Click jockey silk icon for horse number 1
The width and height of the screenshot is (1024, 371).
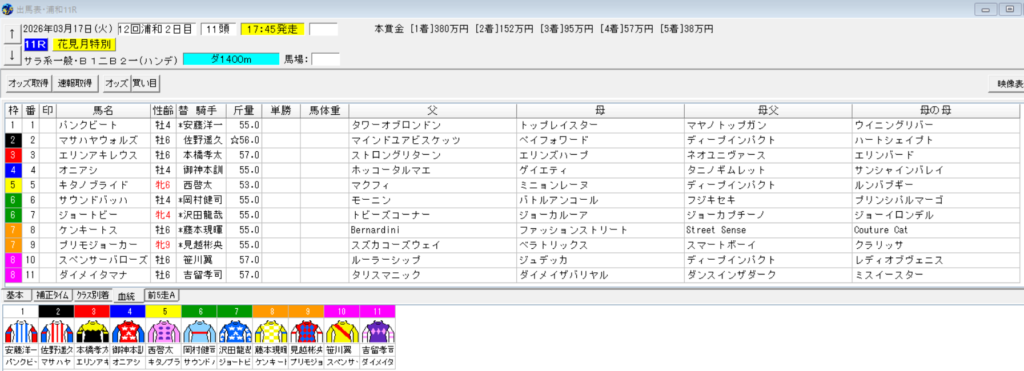(x=22, y=331)
